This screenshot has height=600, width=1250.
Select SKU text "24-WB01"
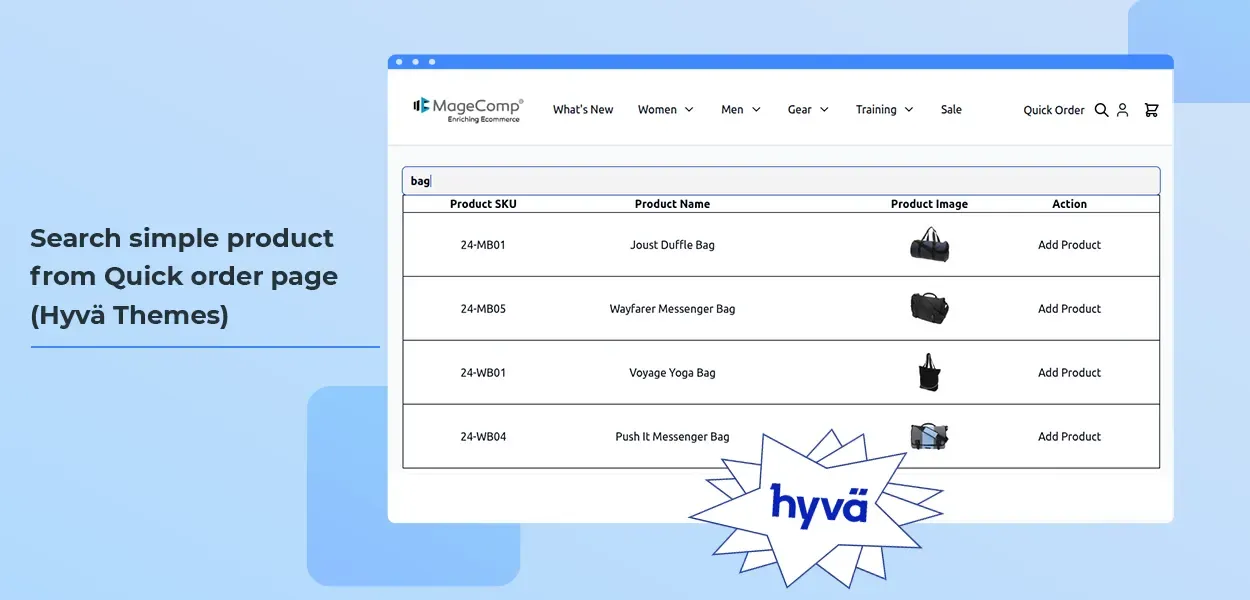[x=483, y=373]
